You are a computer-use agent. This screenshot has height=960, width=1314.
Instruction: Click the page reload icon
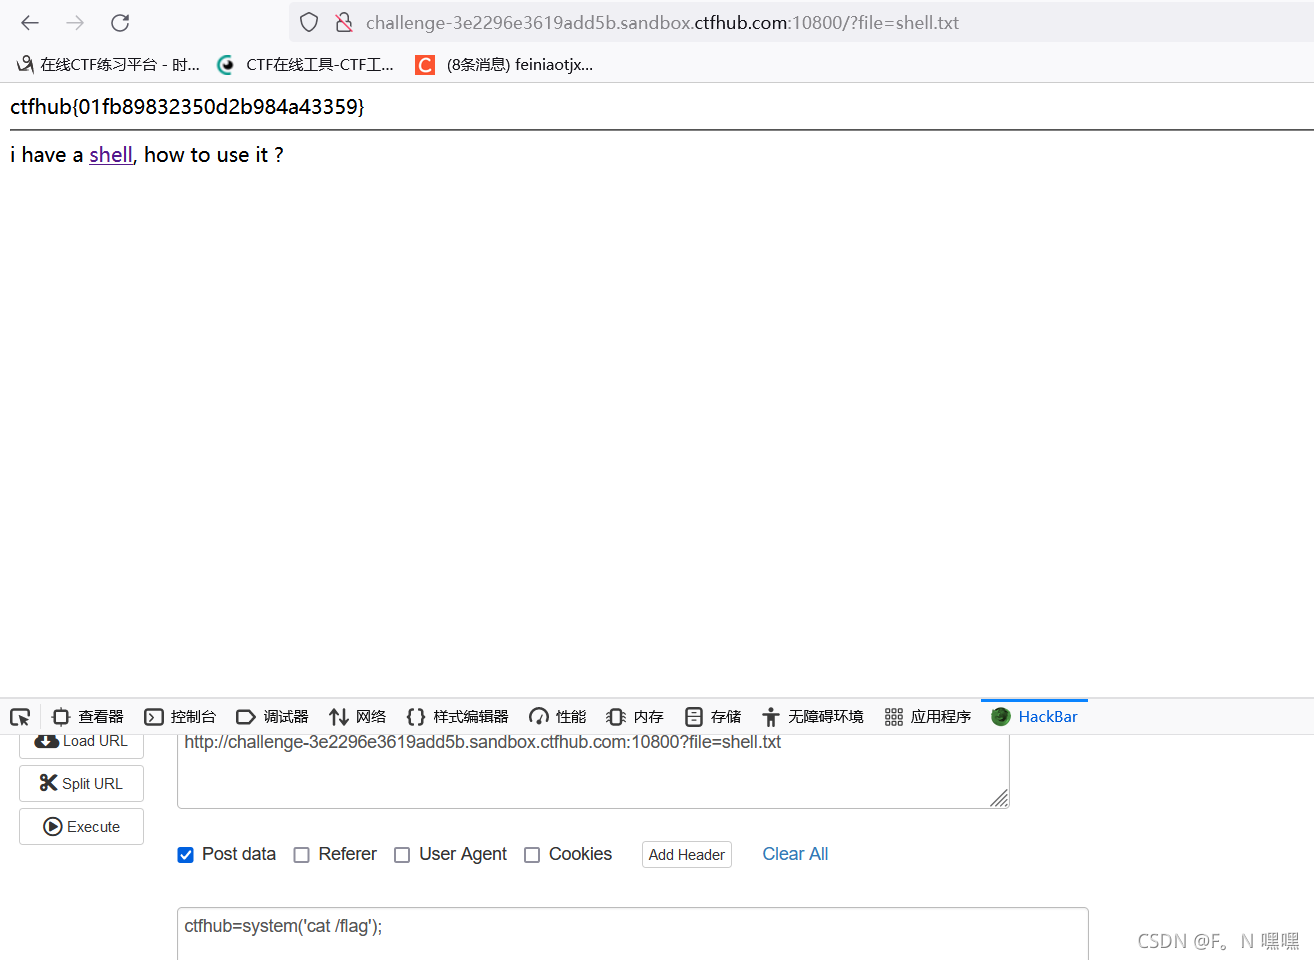(x=120, y=22)
